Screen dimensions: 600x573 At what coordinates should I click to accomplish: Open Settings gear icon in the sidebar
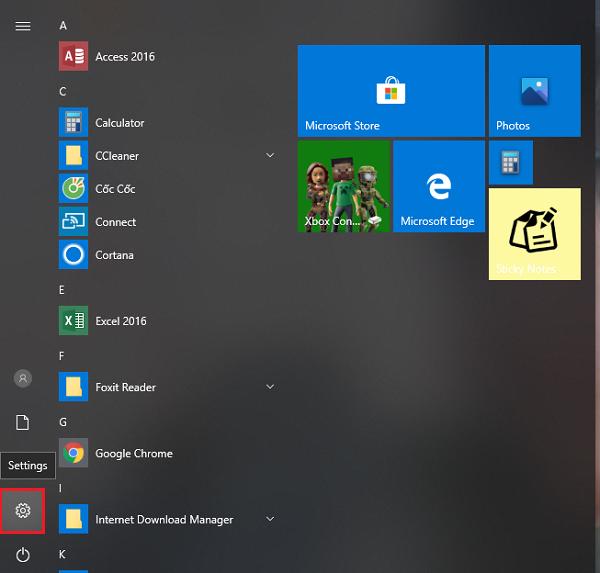click(23, 511)
